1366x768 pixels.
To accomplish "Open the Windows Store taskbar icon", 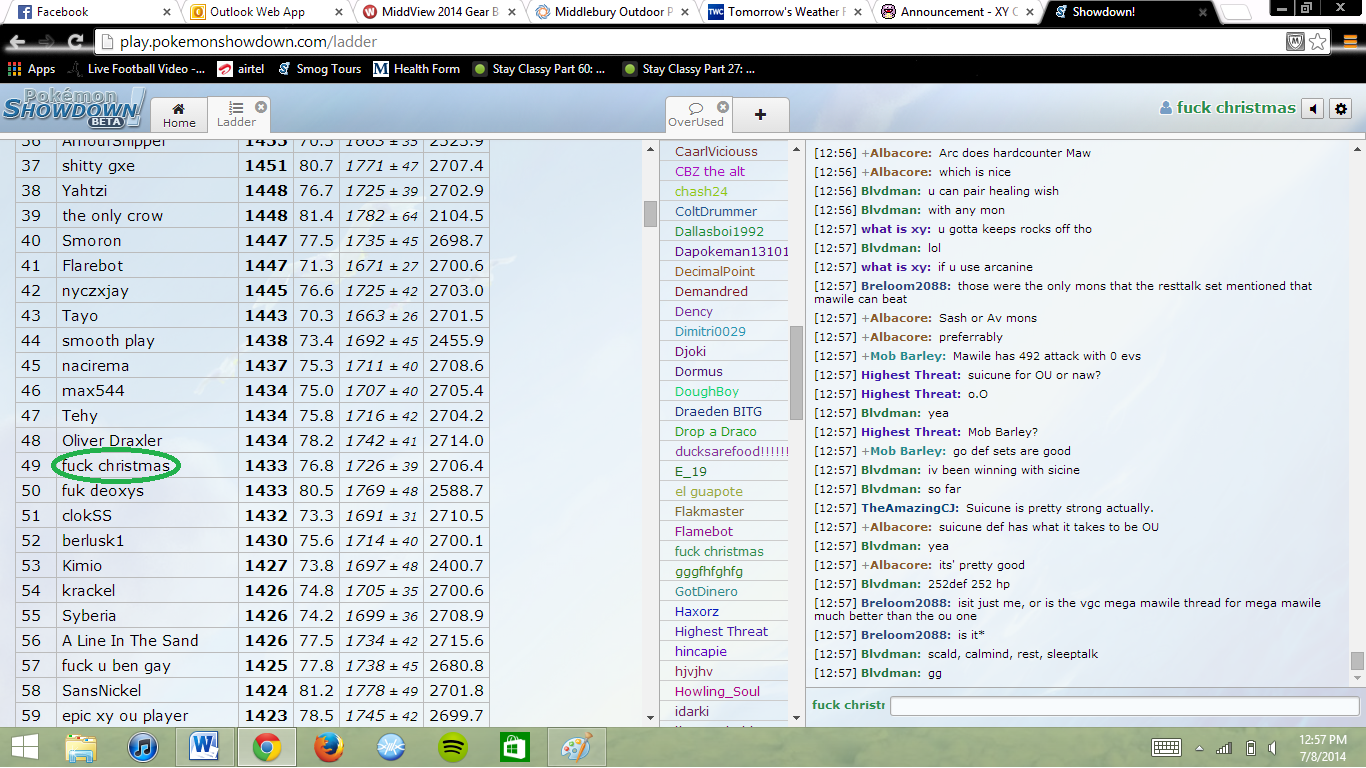I will pos(515,747).
